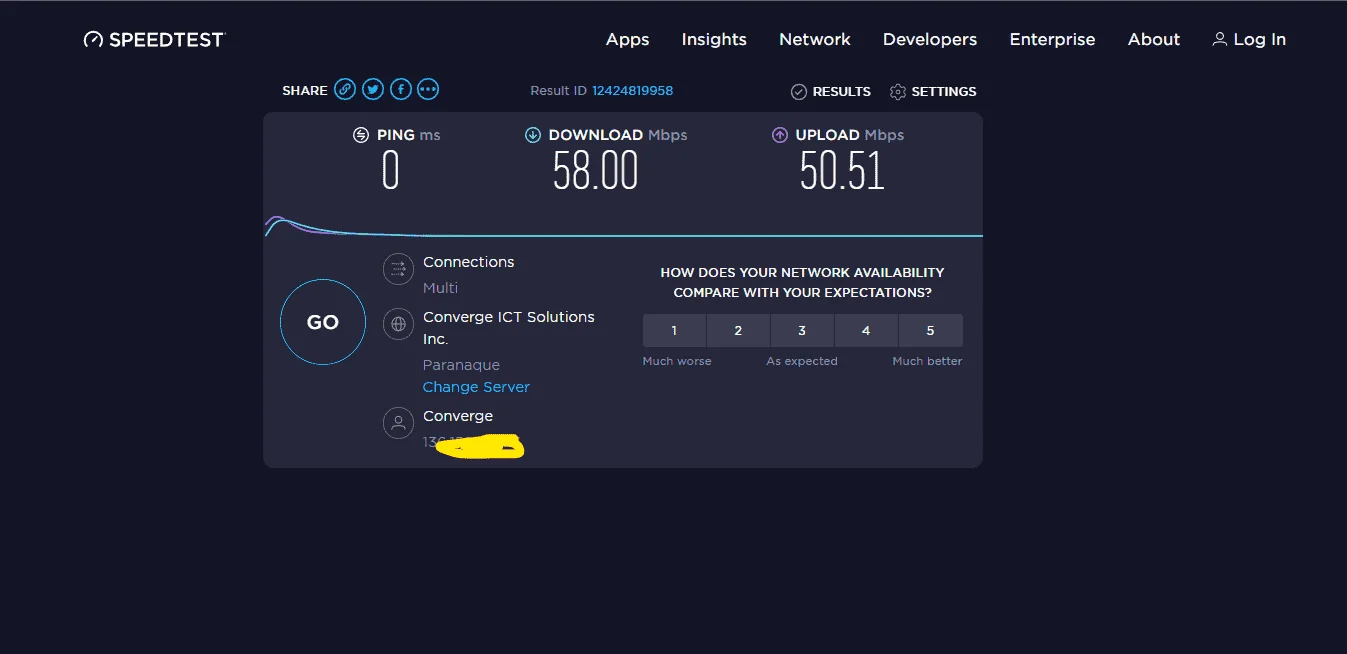Click the download value 58.00
Image resolution: width=1347 pixels, height=654 pixels.
coord(596,171)
